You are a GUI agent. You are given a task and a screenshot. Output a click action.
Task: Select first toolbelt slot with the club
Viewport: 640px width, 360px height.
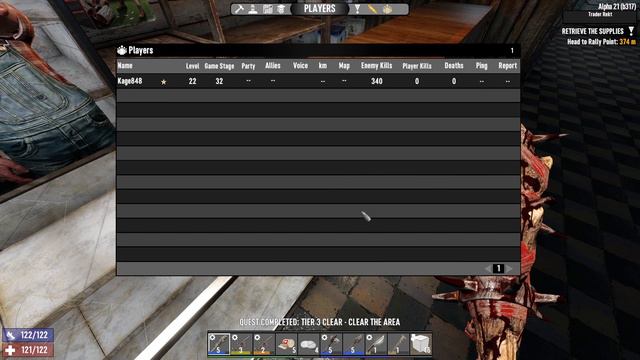[x=218, y=344]
